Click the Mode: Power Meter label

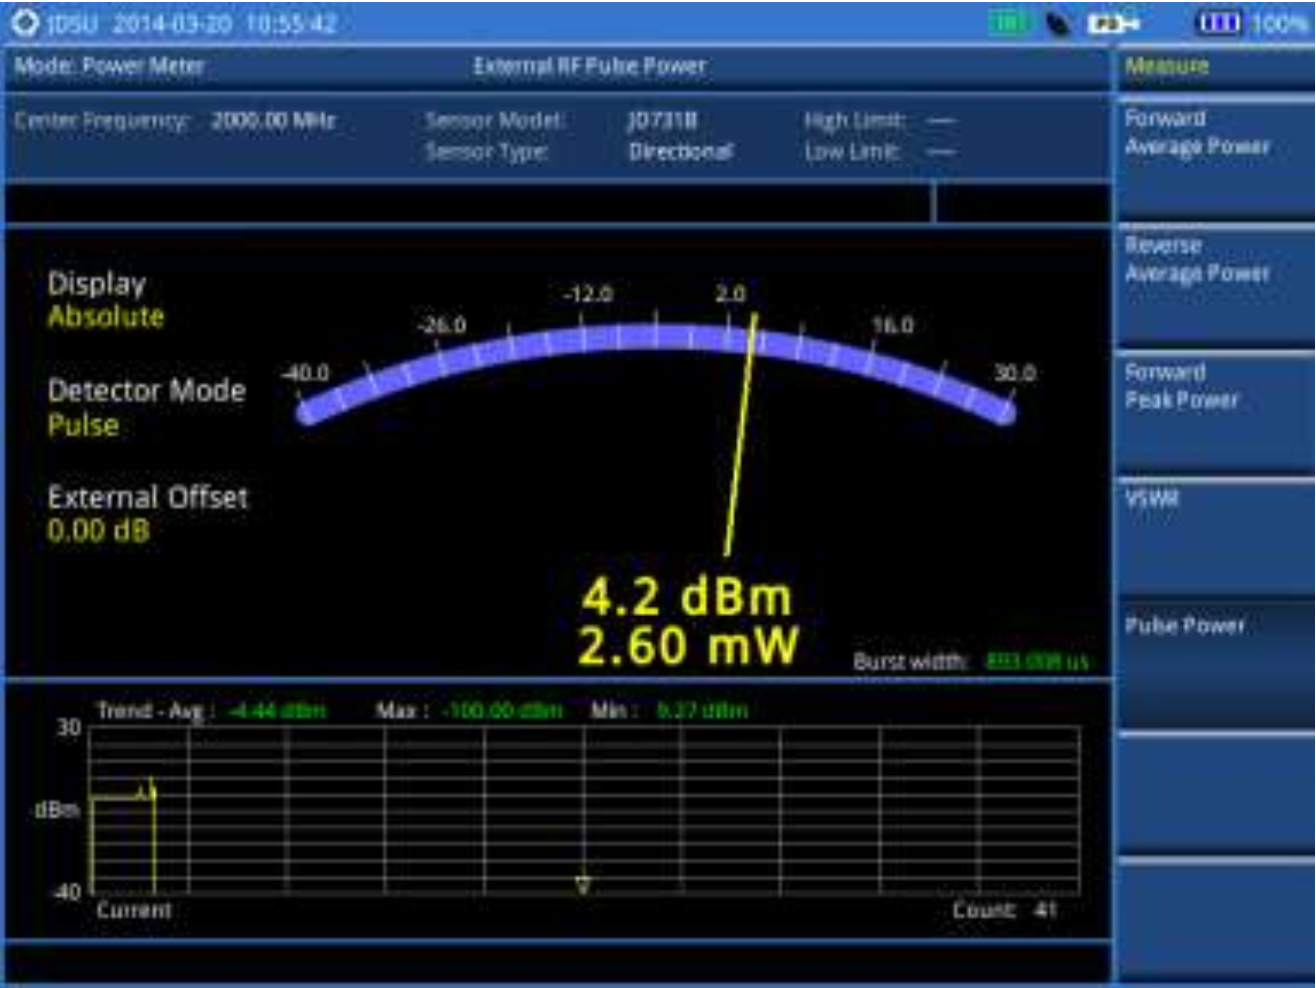tap(109, 67)
